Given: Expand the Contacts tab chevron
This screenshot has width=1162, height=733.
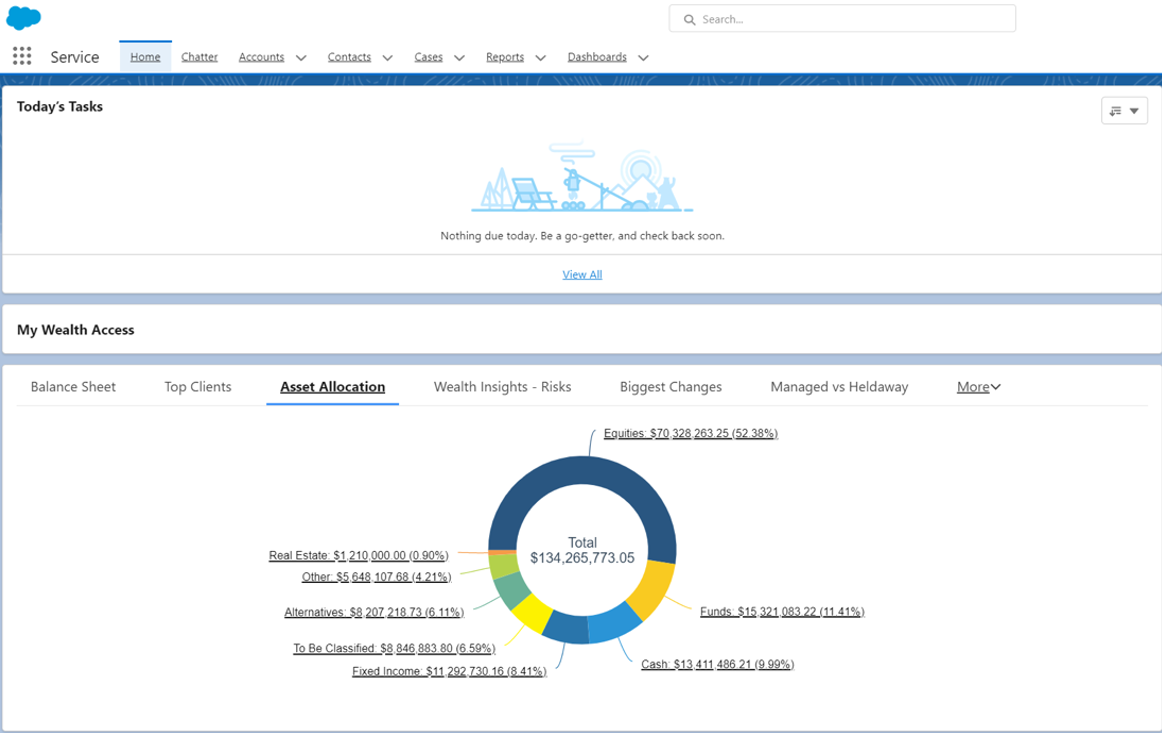Looking at the screenshot, I should pyautogui.click(x=387, y=58).
